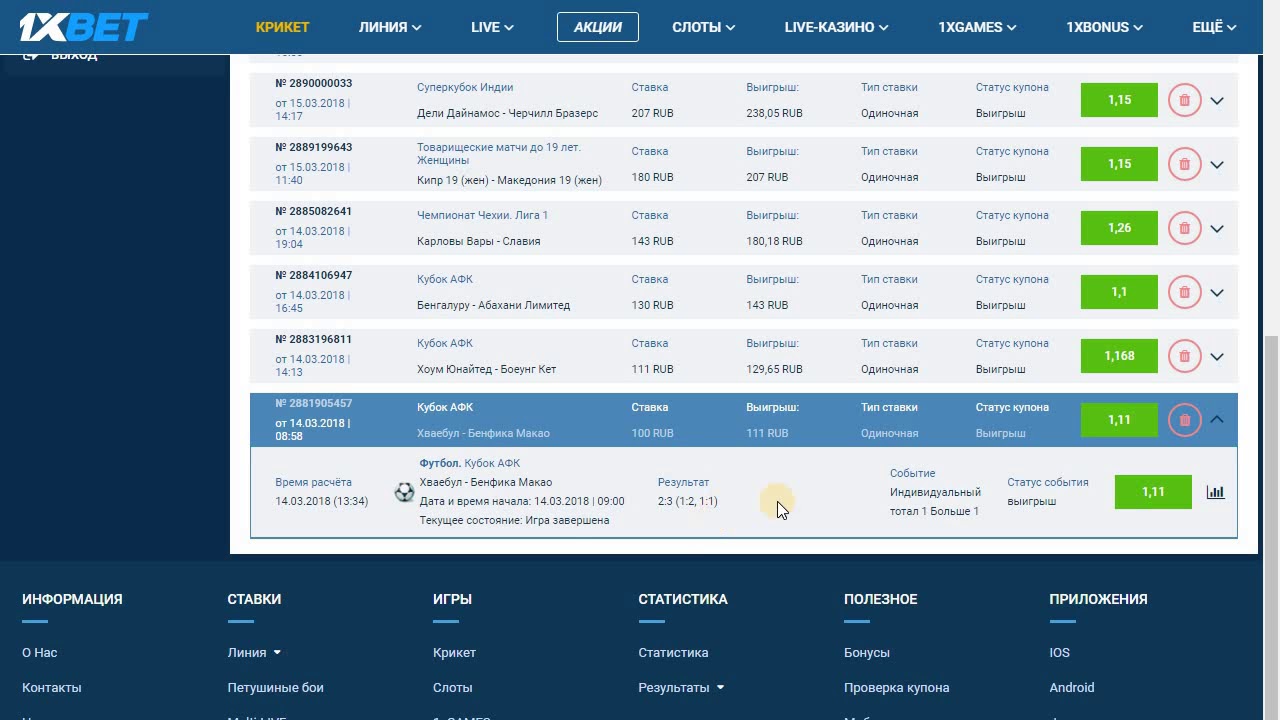Image resolution: width=1280 pixels, height=720 pixels.
Task: Expand coupon № 2890000033 details
Action: tap(1217, 100)
